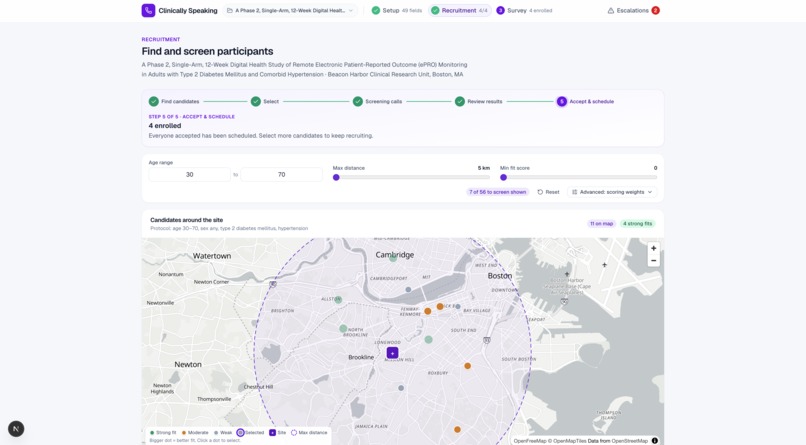Viewport: 806px width, 445px height.
Task: Click the Max distance slider handle
Action: 336,177
